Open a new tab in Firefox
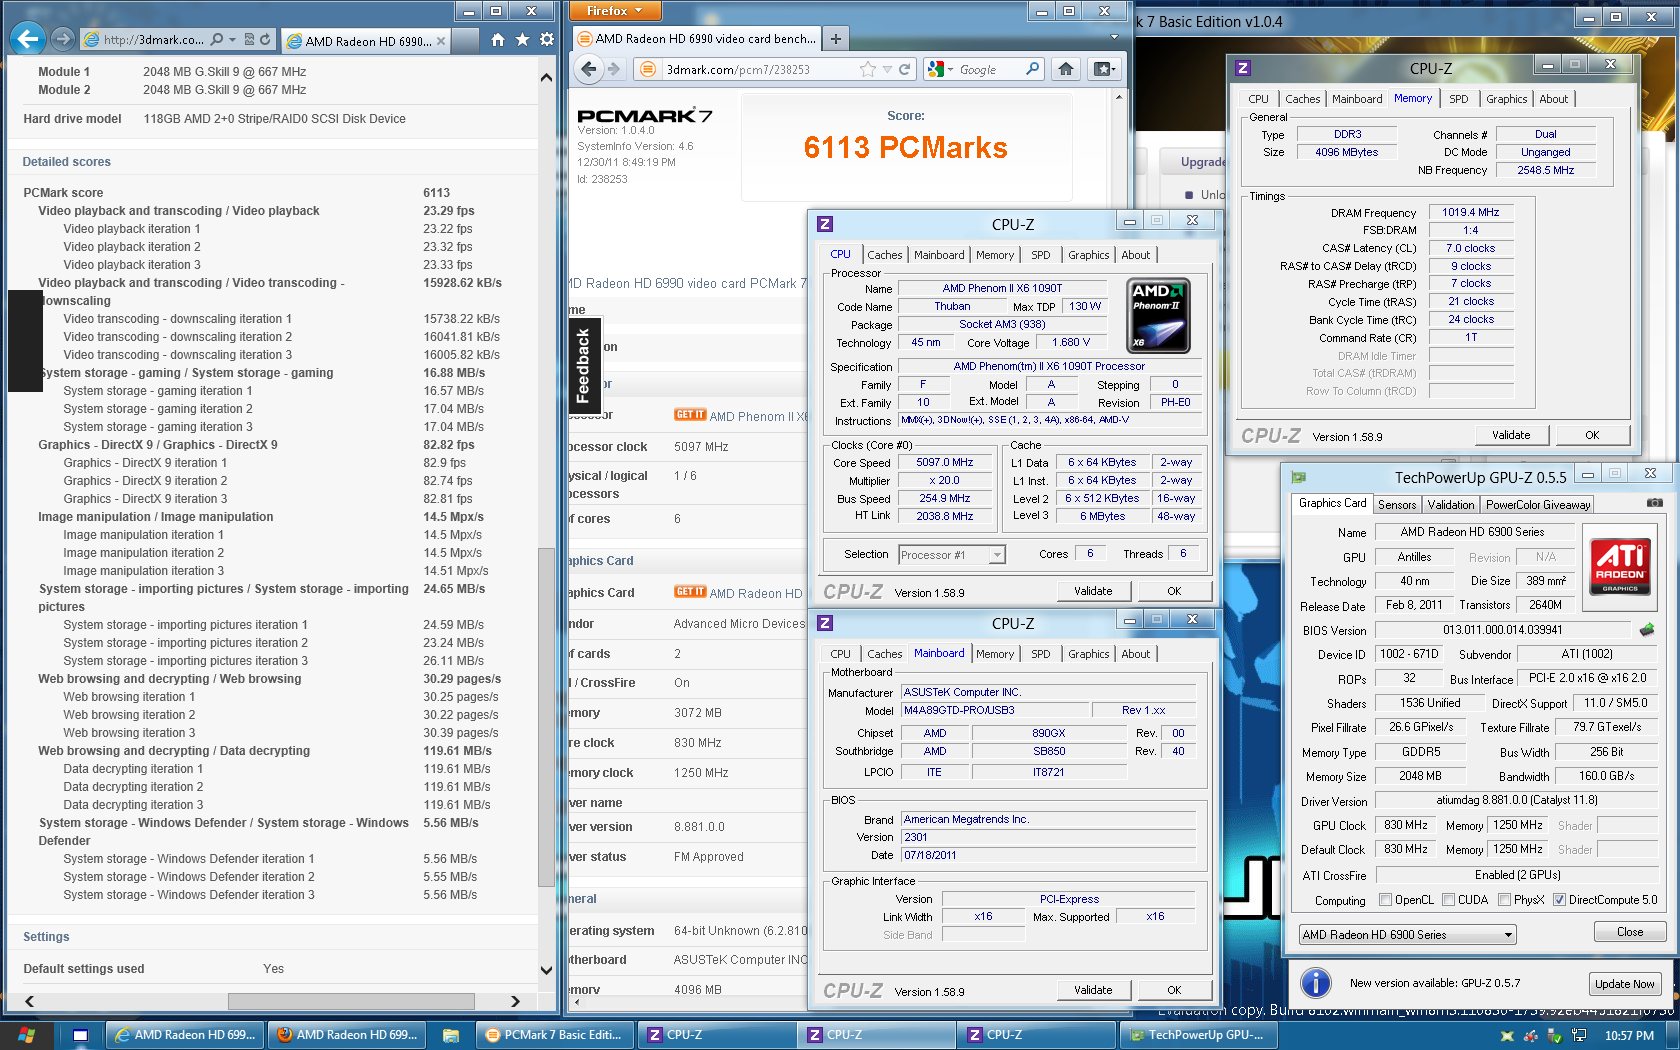The image size is (1680, 1050). click(x=836, y=39)
